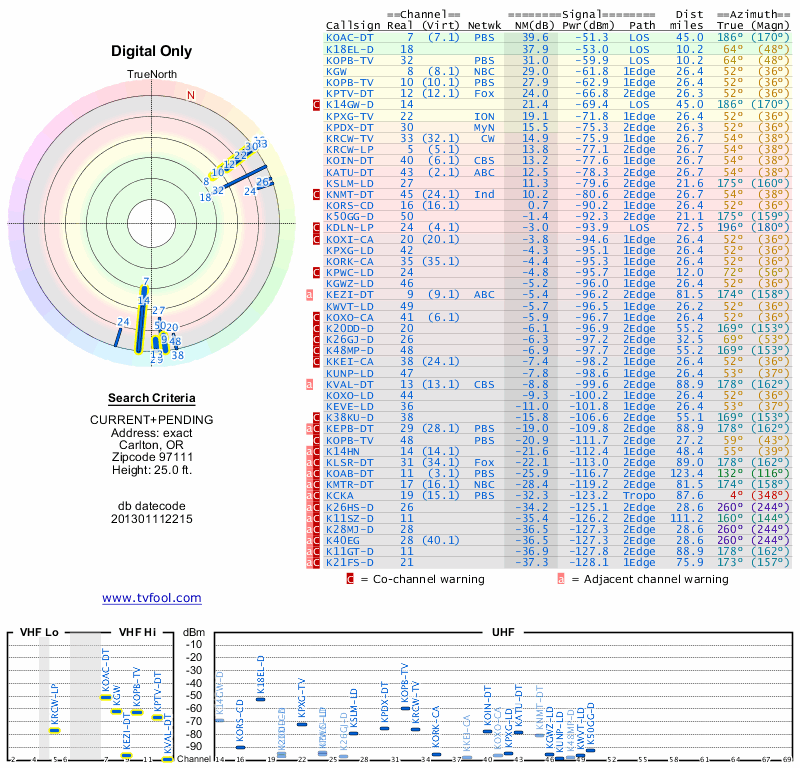Click the Search Criteria heading
Image resolution: width=800 pixels, height=768 pixels.
tap(151, 398)
